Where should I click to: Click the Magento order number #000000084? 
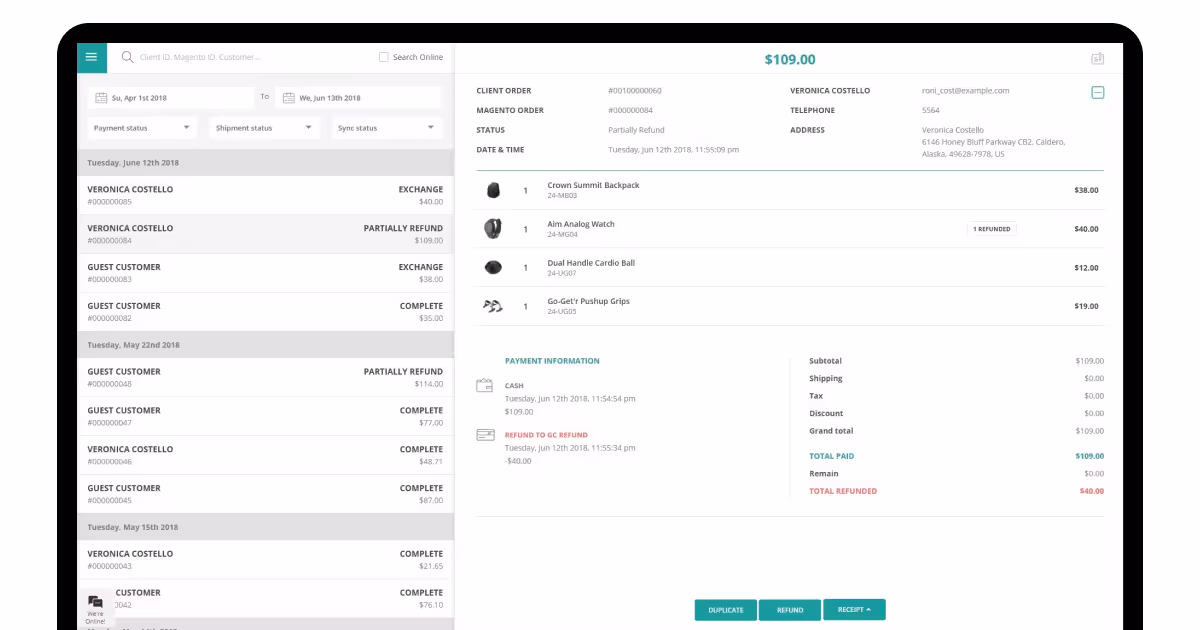630,110
